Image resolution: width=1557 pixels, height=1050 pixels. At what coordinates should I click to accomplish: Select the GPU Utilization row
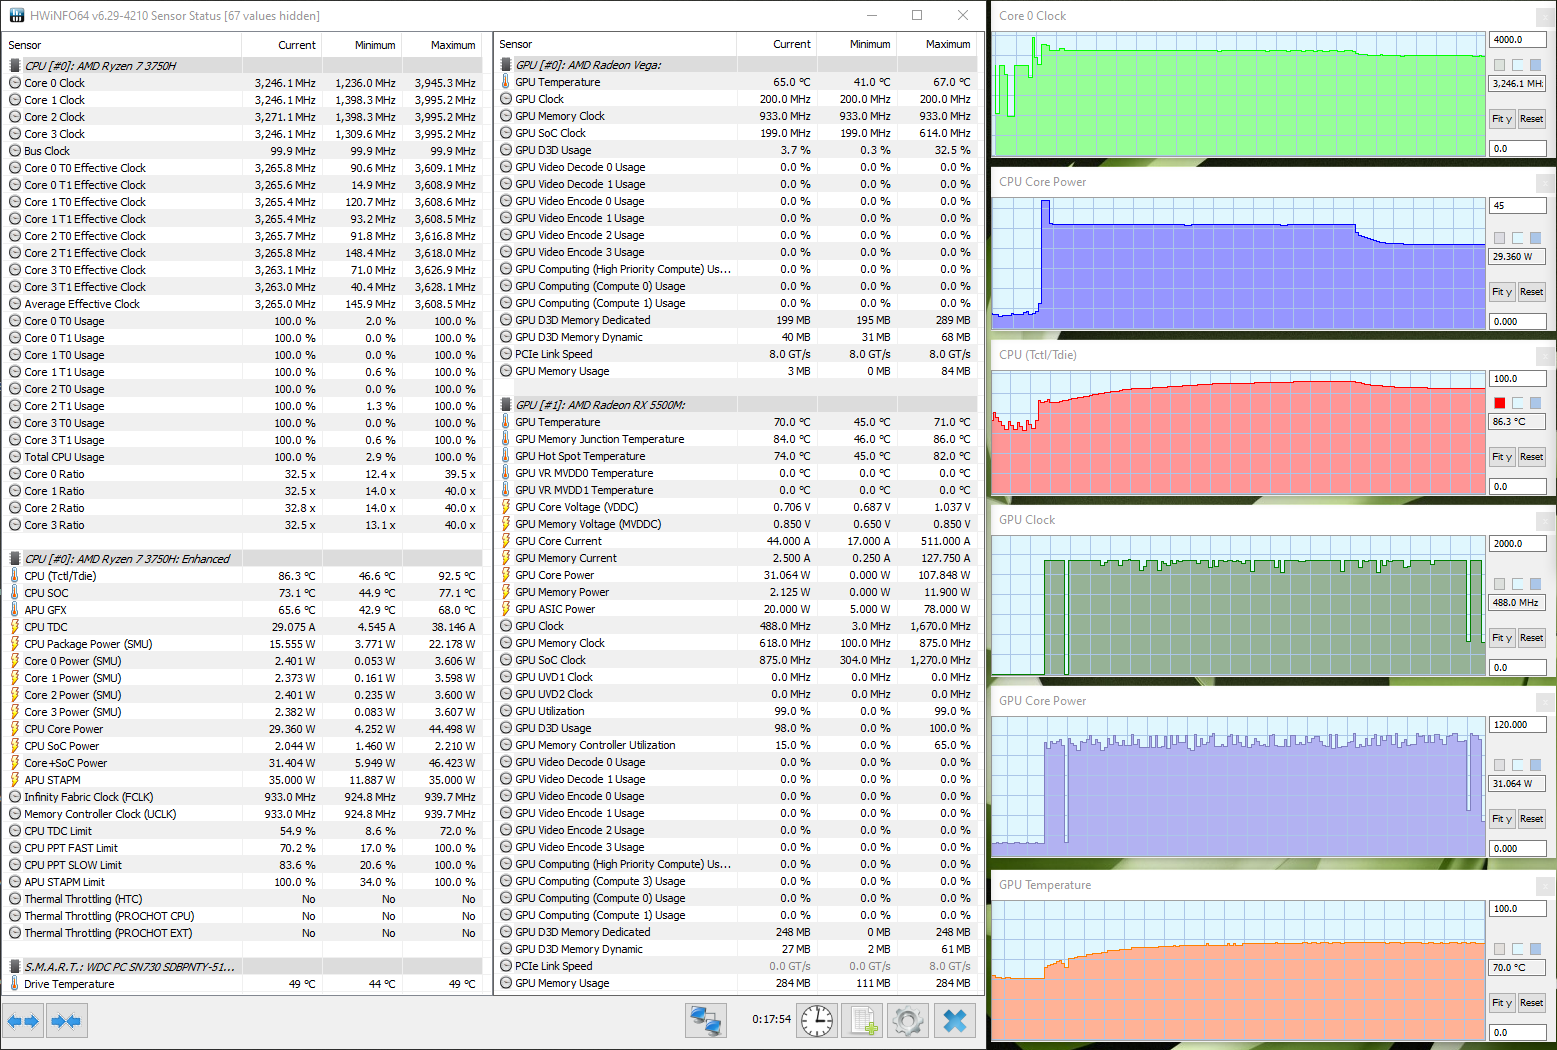735,711
